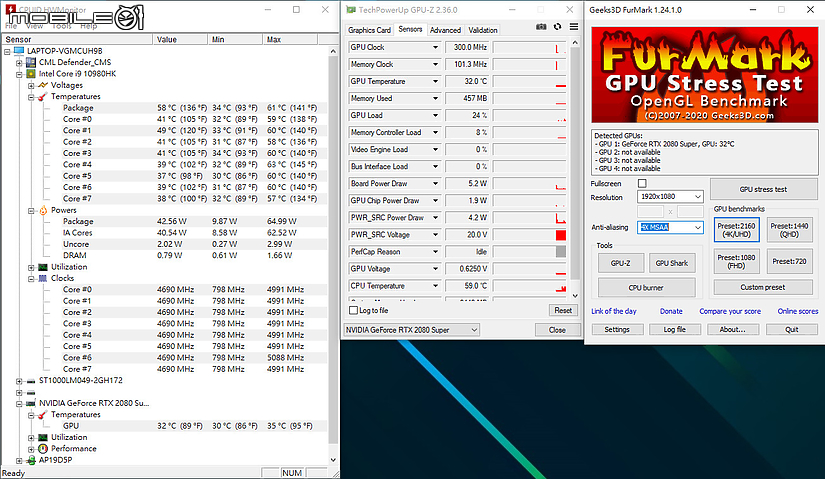Viewport: 825px width, 479px height.
Task: Click the Custom preset button
Action: (762, 287)
